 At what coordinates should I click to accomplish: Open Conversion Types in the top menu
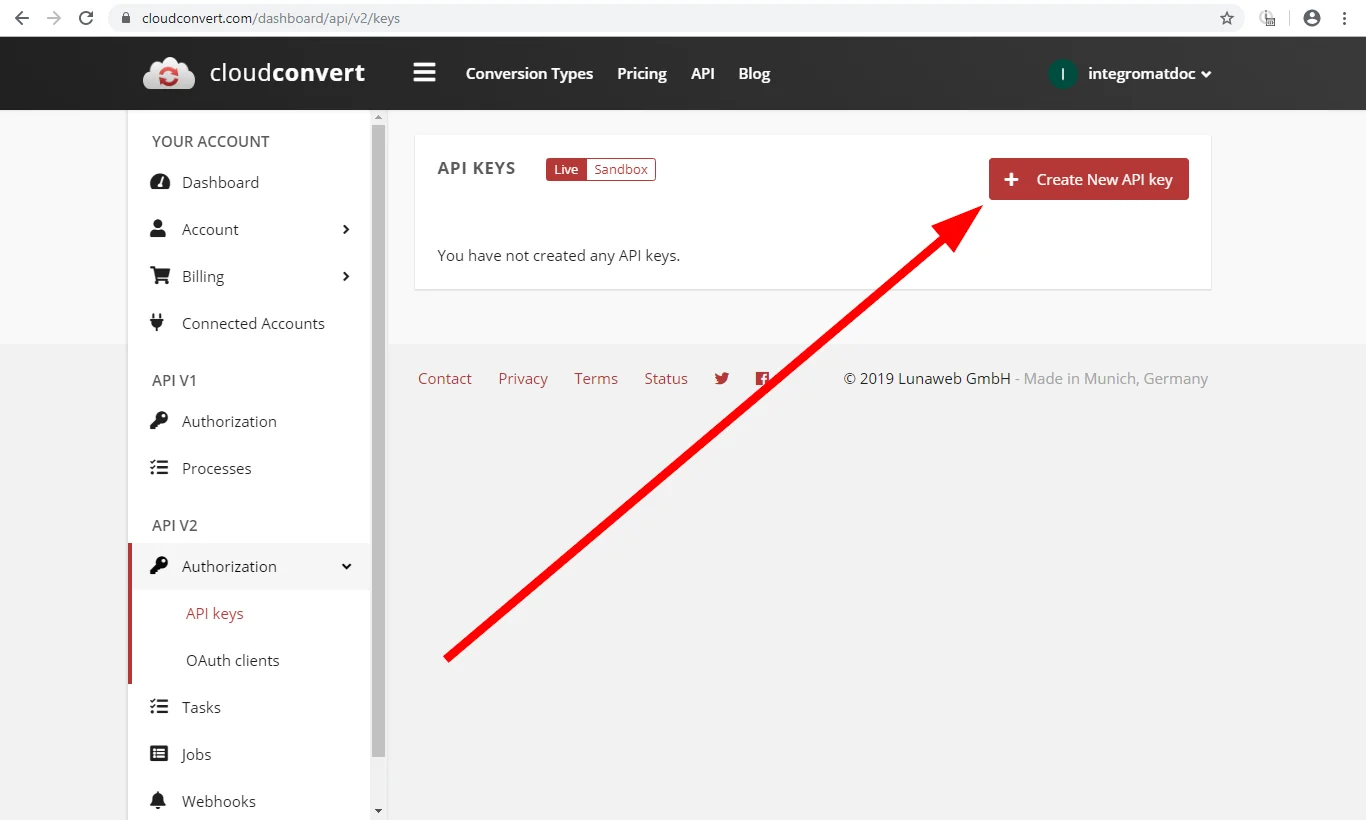tap(529, 74)
